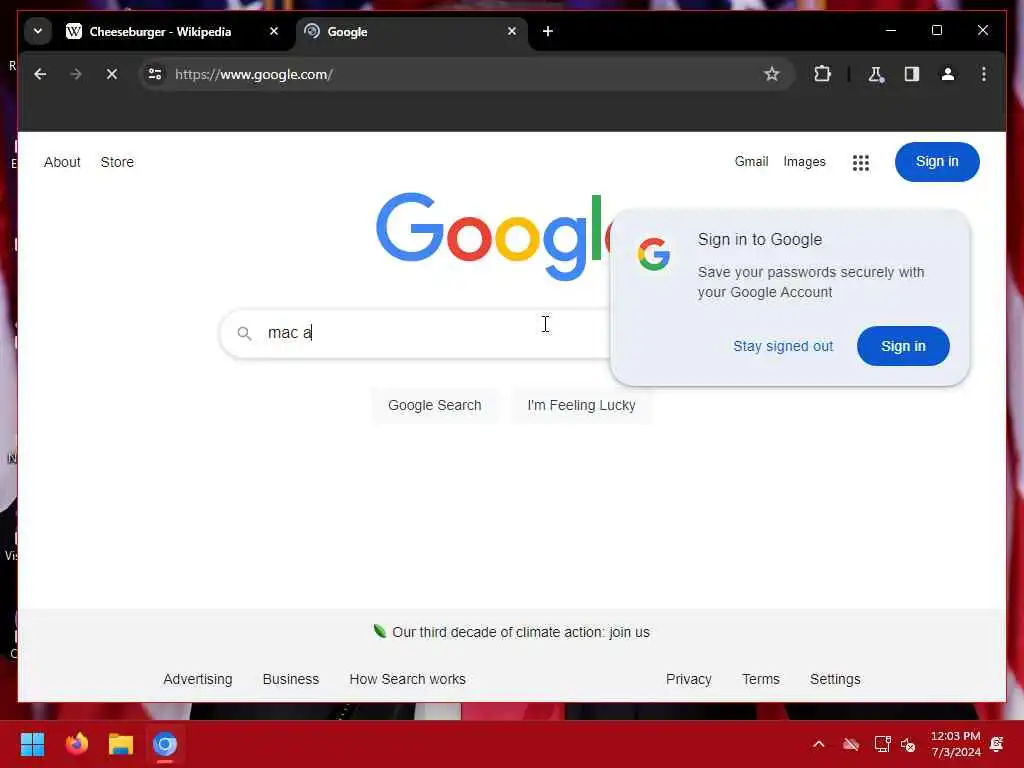Open Privacy footer link
The width and height of the screenshot is (1024, 768).
pos(688,679)
